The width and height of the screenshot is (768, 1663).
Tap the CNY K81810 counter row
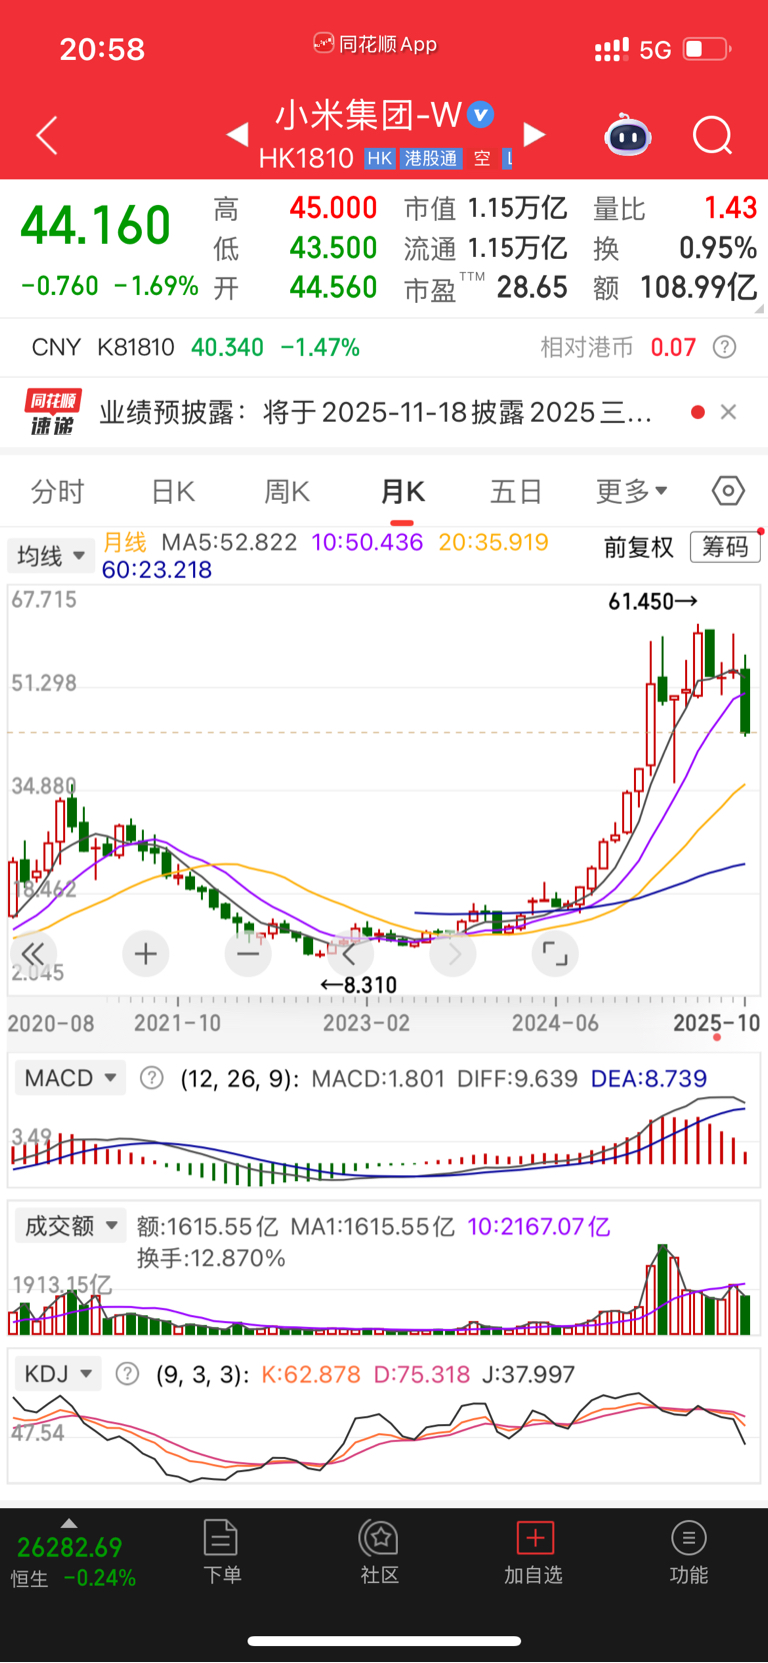coord(384,347)
